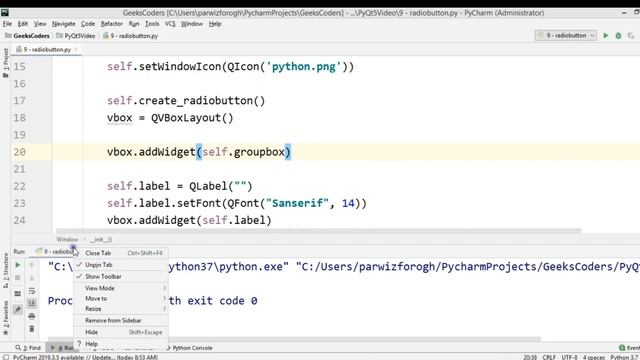
Task: Open the Edit menu
Action: click(x=23, y=24)
